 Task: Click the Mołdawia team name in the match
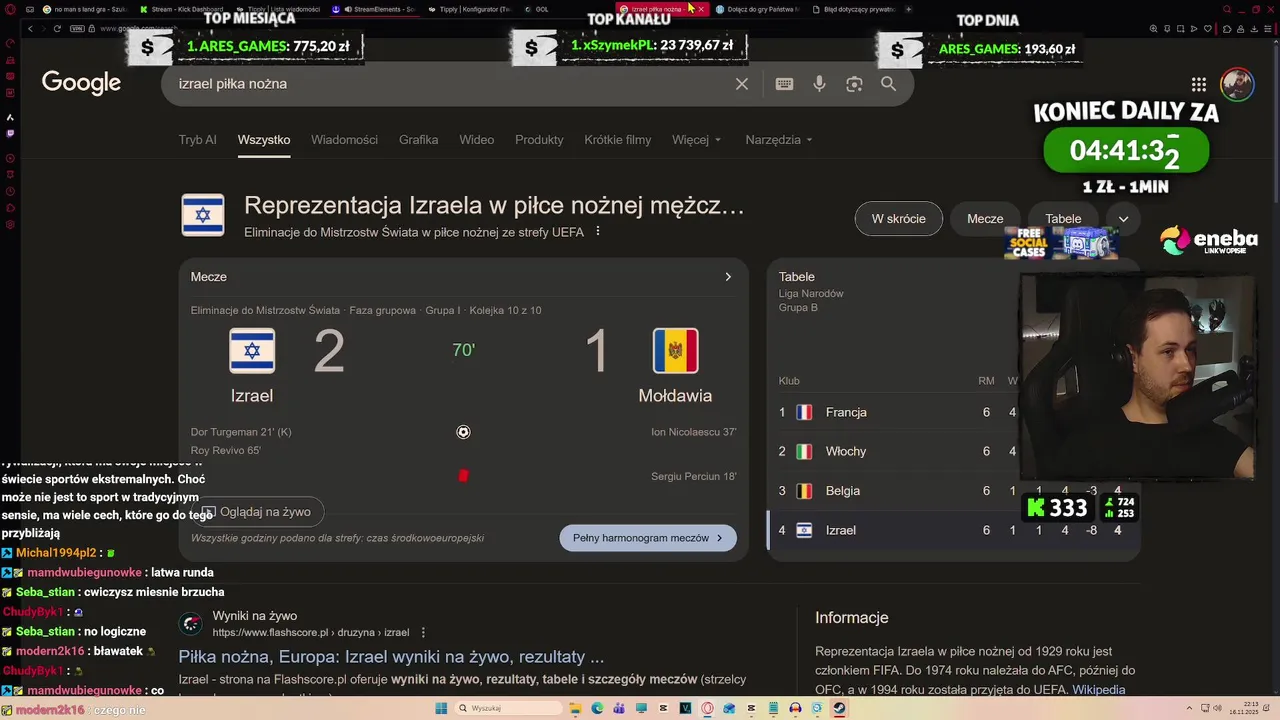(675, 396)
